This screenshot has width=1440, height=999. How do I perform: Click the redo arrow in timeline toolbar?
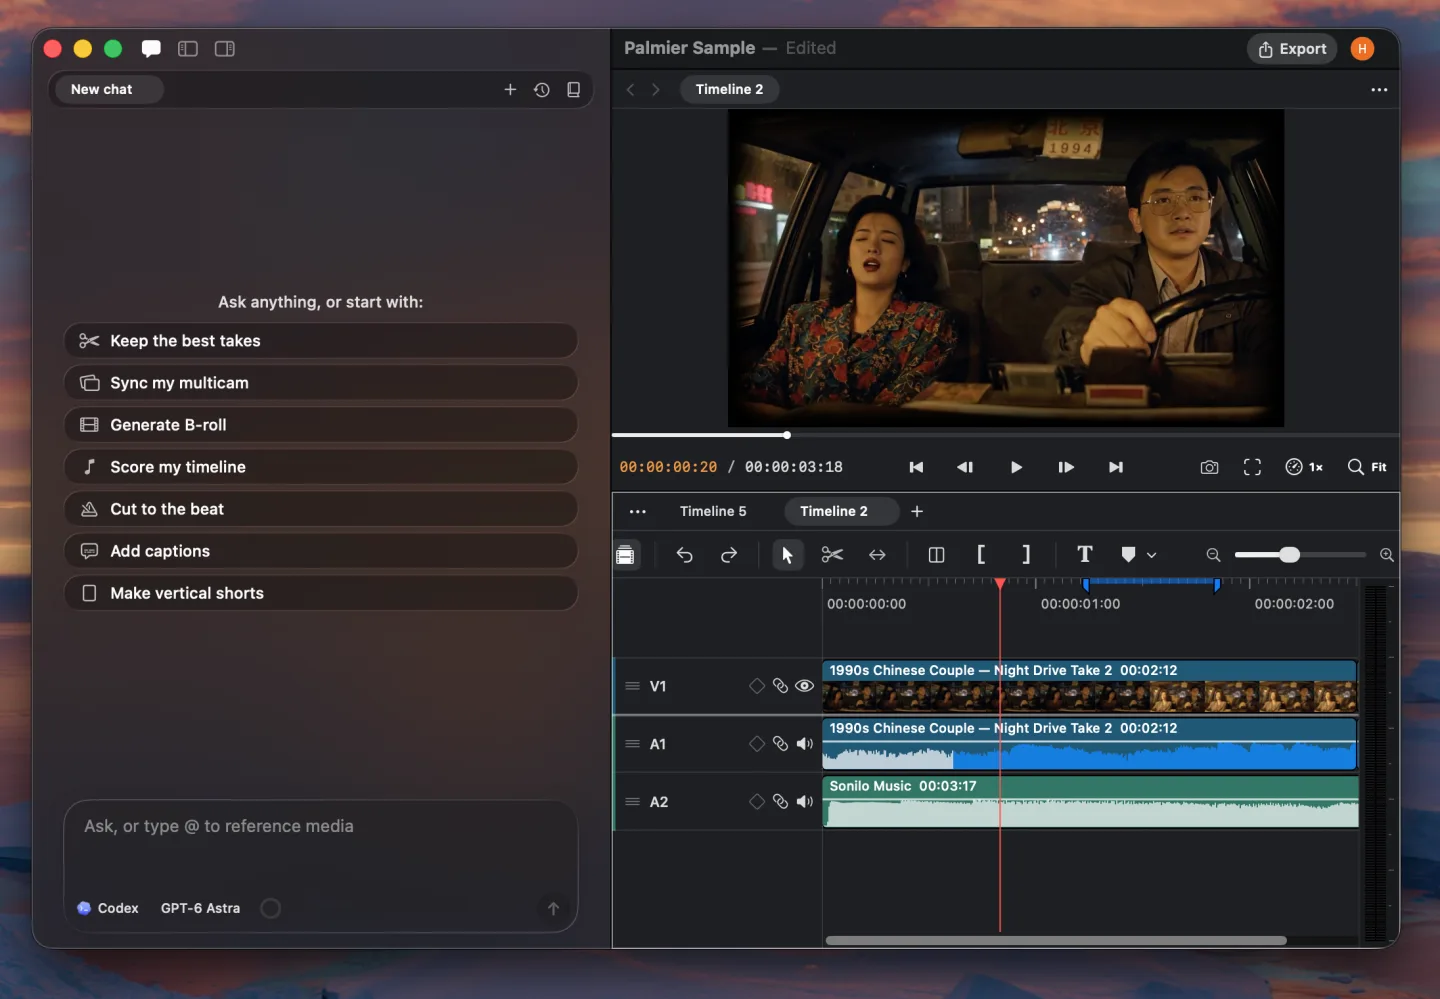point(729,555)
